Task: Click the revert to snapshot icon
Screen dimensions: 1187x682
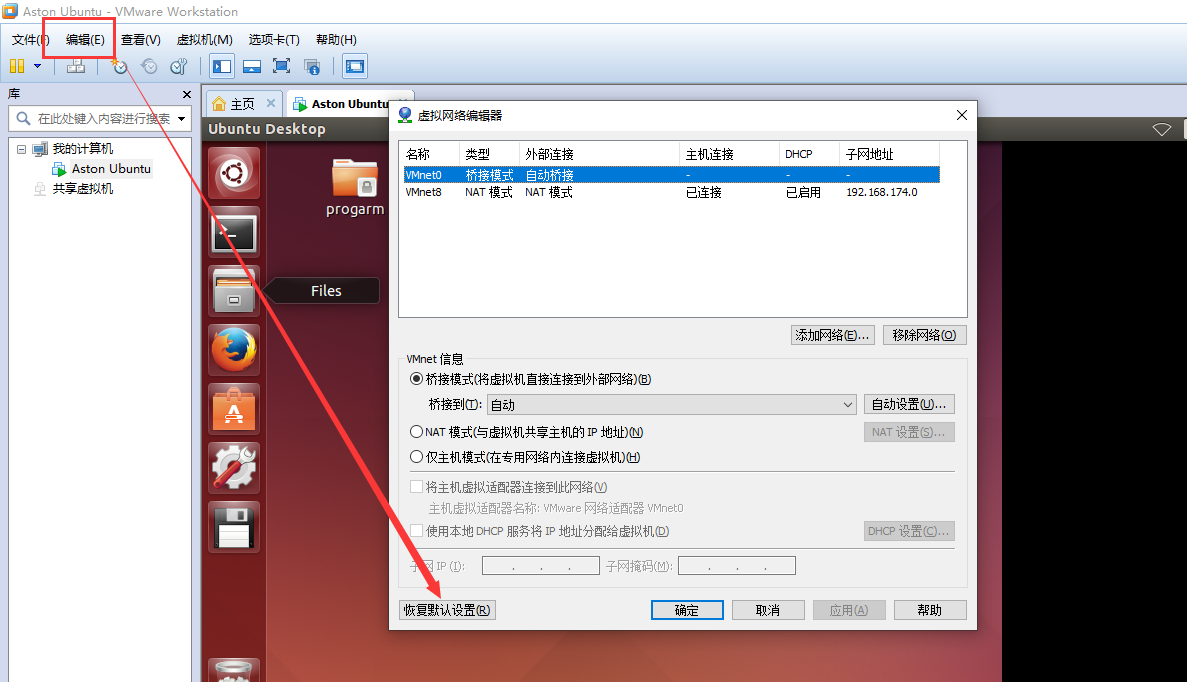Action: [149, 67]
